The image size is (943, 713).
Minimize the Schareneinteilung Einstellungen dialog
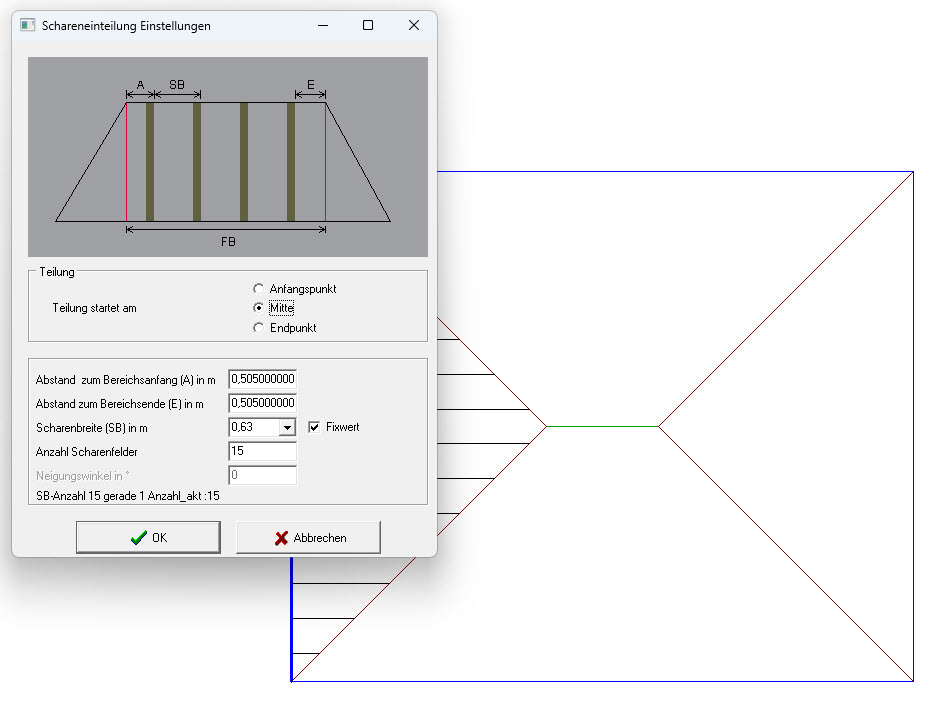coord(322,26)
